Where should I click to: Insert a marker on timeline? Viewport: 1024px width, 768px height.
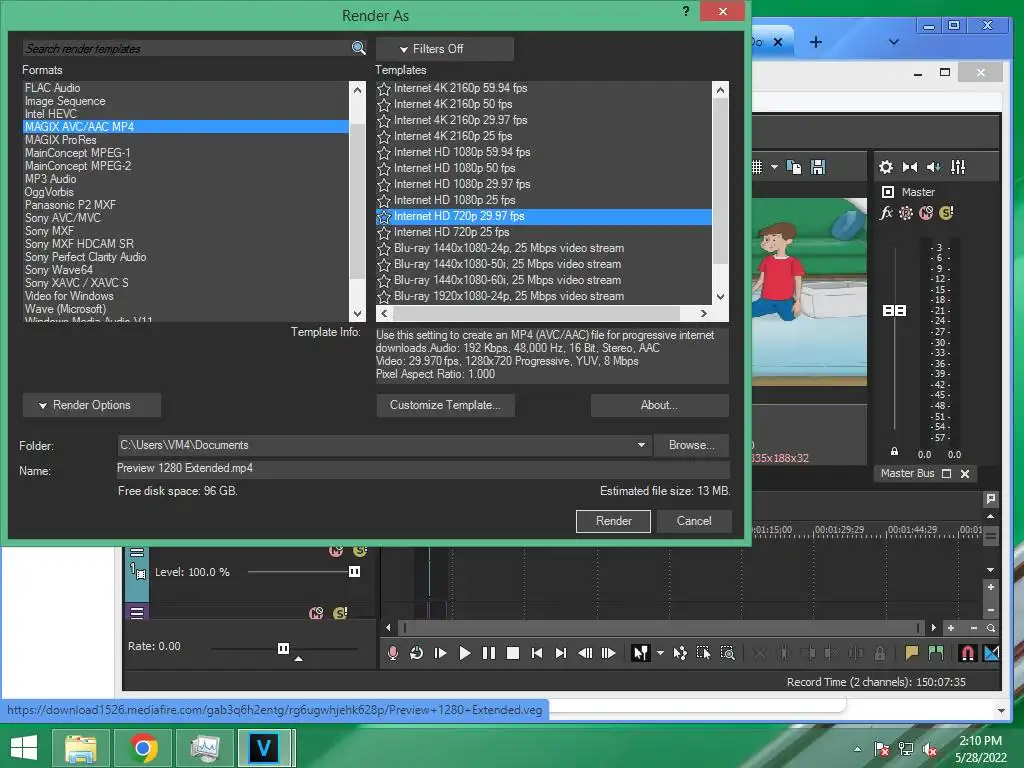pos(912,653)
